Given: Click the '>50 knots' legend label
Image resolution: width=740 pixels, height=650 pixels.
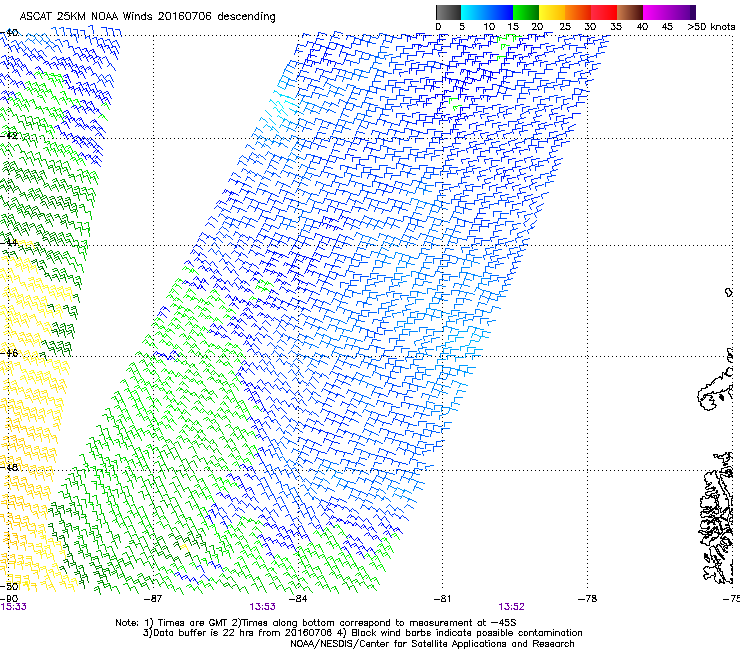Looking at the screenshot, I should pyautogui.click(x=711, y=27).
